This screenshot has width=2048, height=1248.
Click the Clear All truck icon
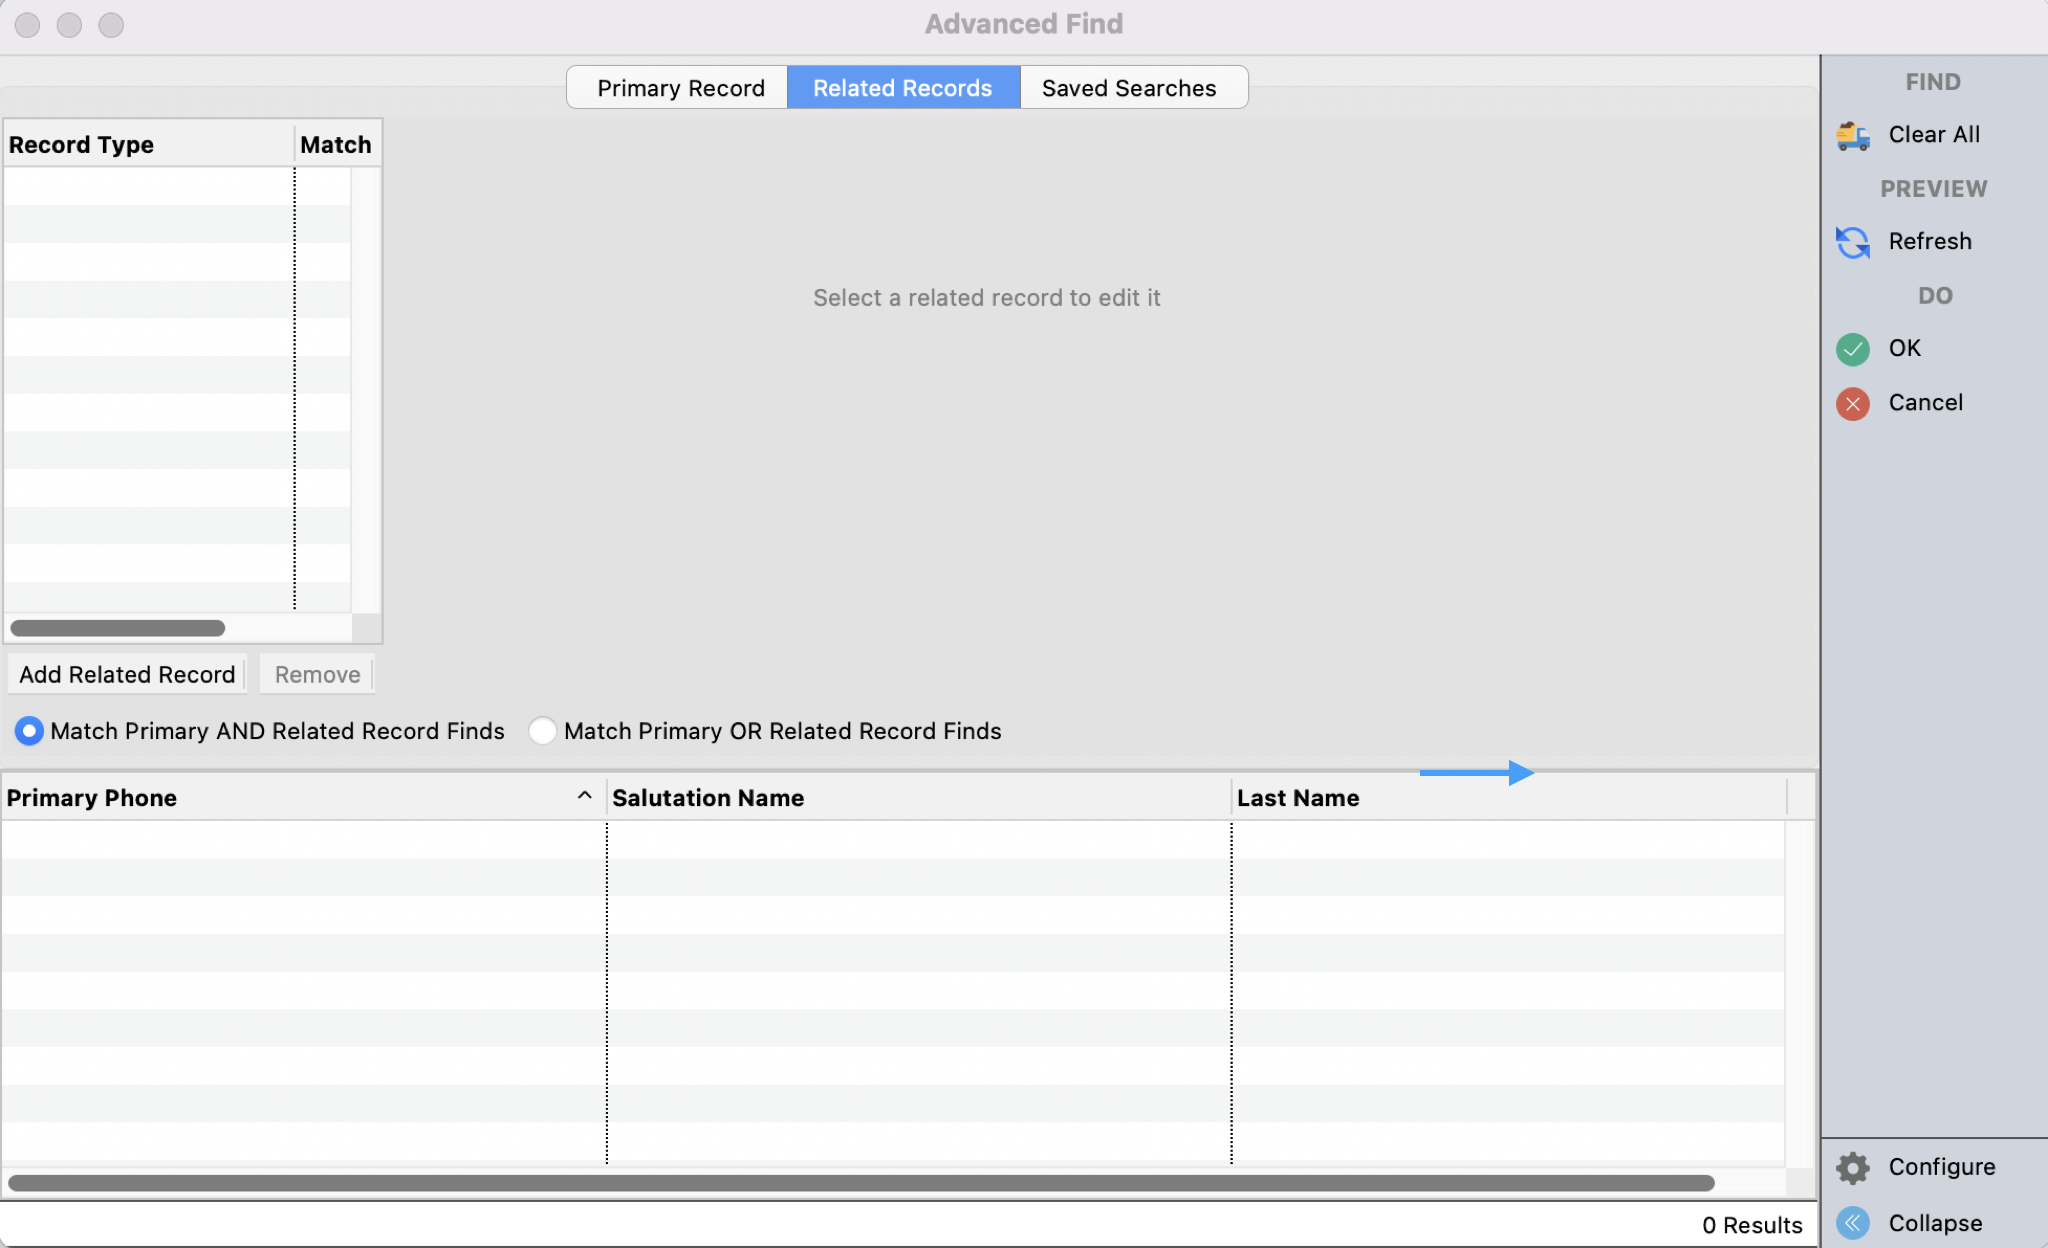[x=1852, y=135]
